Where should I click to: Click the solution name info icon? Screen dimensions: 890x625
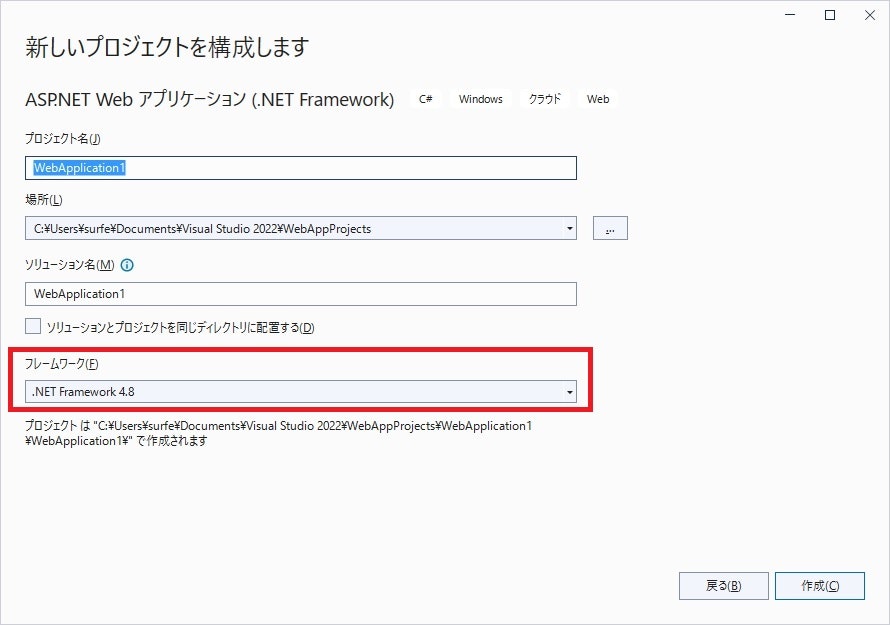127,265
